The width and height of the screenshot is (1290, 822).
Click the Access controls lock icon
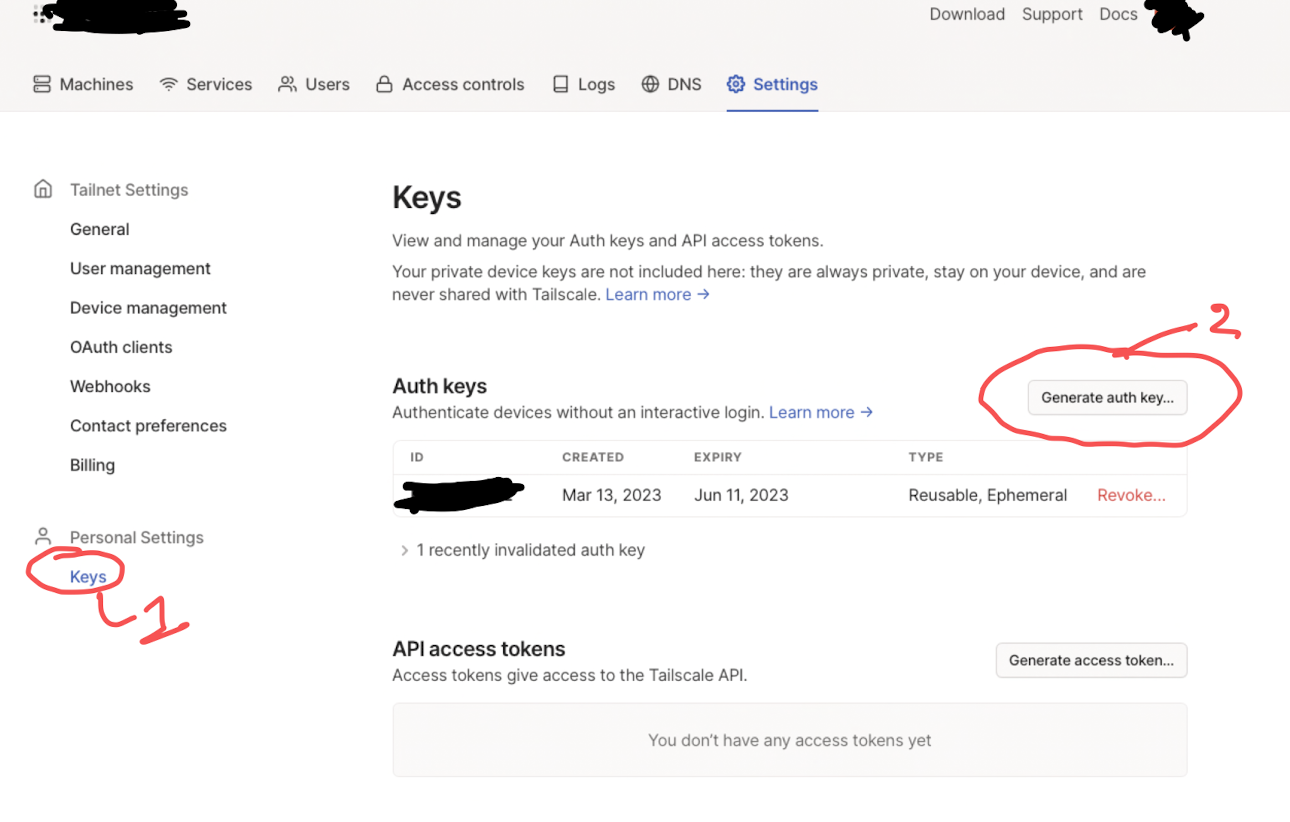click(x=384, y=84)
